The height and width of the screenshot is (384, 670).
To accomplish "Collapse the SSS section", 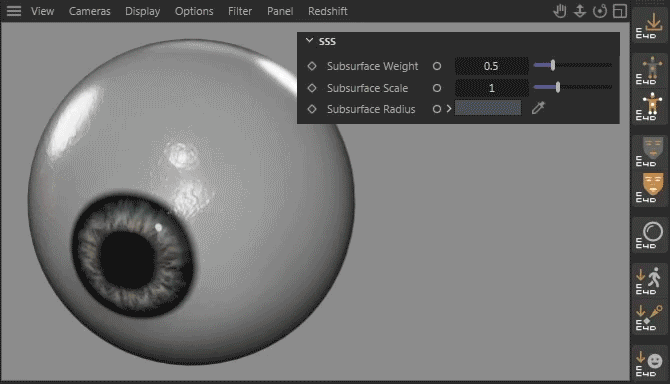I will tap(309, 41).
